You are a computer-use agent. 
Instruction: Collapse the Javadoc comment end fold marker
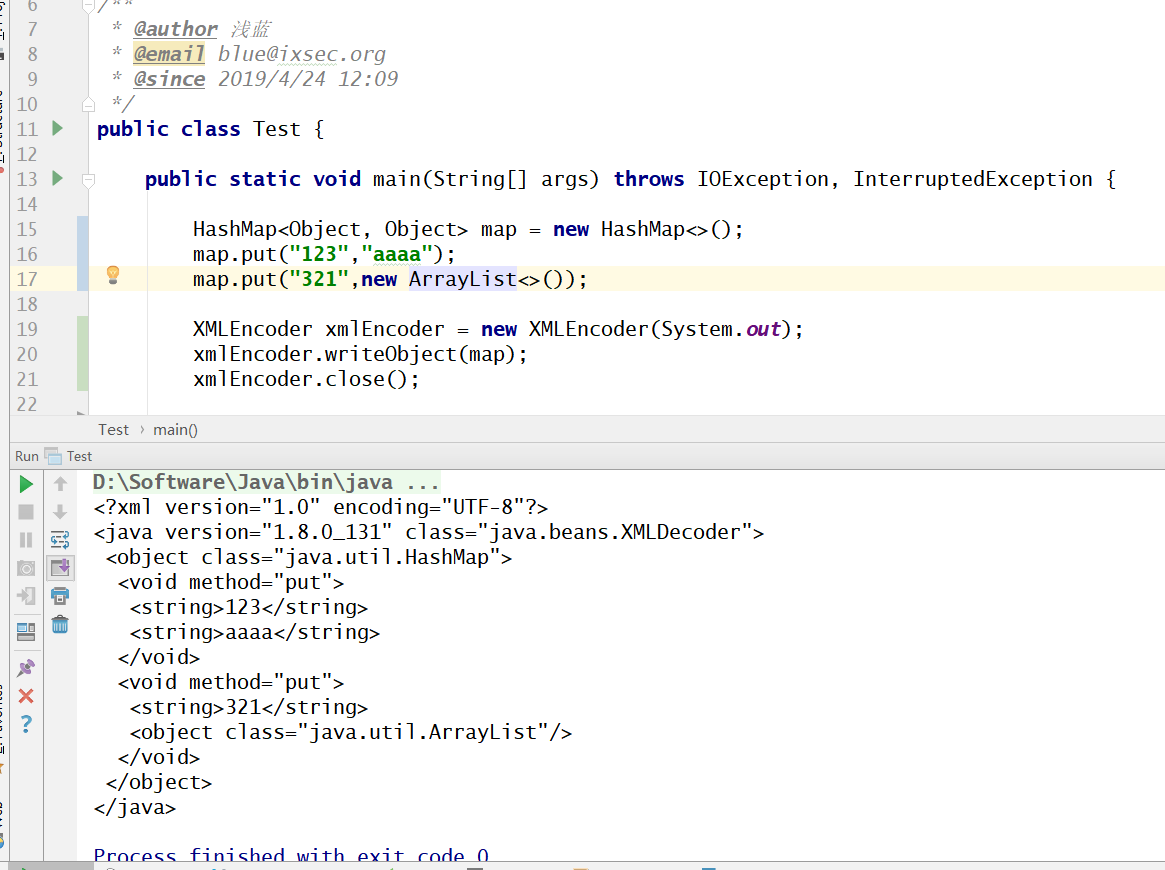pyautogui.click(x=88, y=105)
